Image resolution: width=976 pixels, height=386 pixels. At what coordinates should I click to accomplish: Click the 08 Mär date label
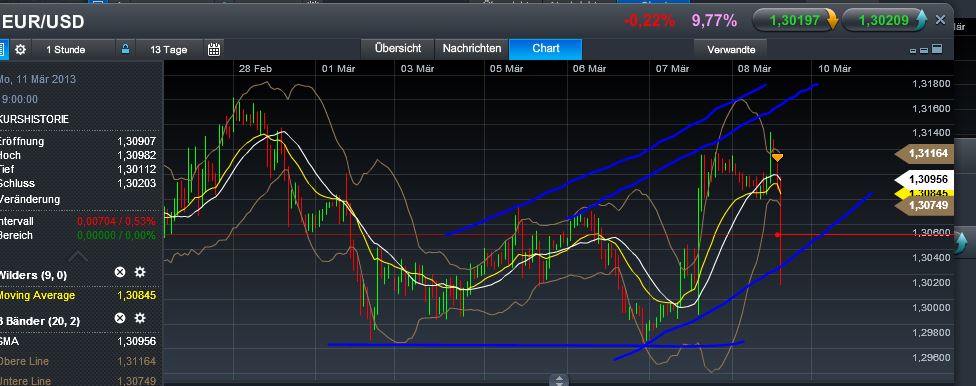click(754, 68)
